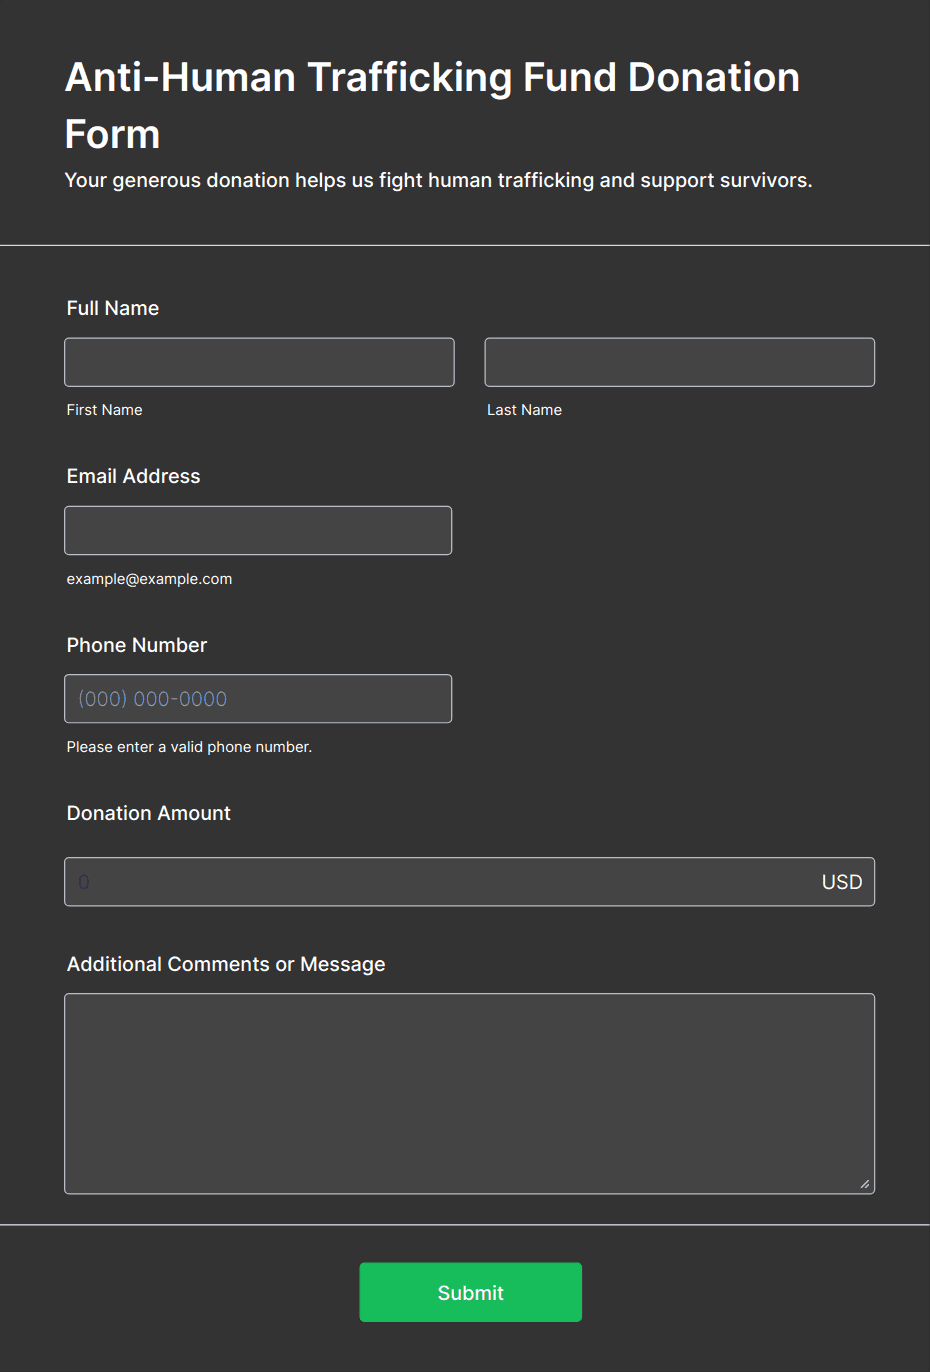Click the donation form title heading
The image size is (930, 1372).
432,105
